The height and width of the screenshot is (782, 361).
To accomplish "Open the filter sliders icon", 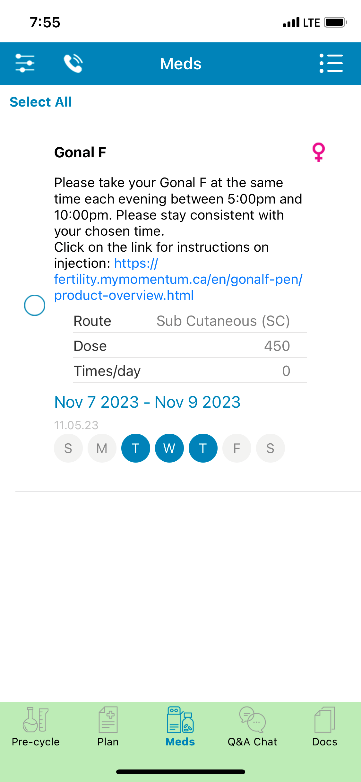I will (25, 63).
